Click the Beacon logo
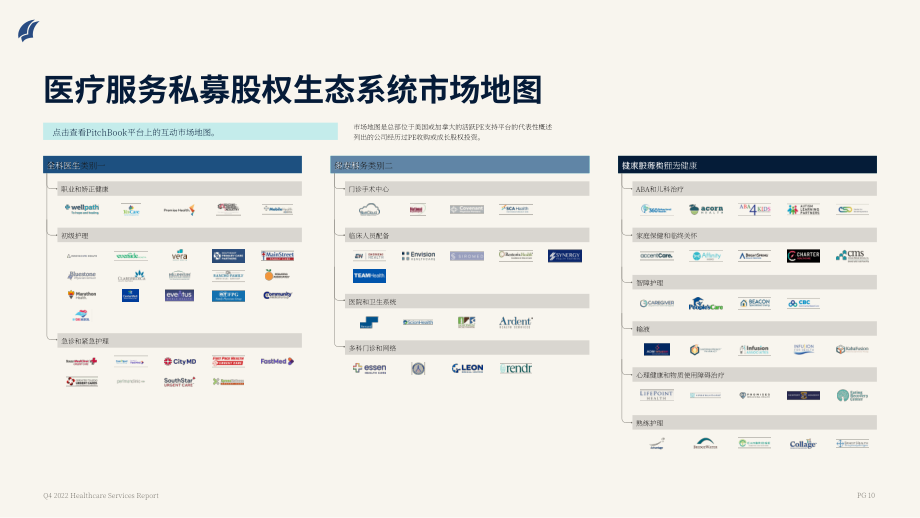This screenshot has height=518, width=920. [754, 303]
